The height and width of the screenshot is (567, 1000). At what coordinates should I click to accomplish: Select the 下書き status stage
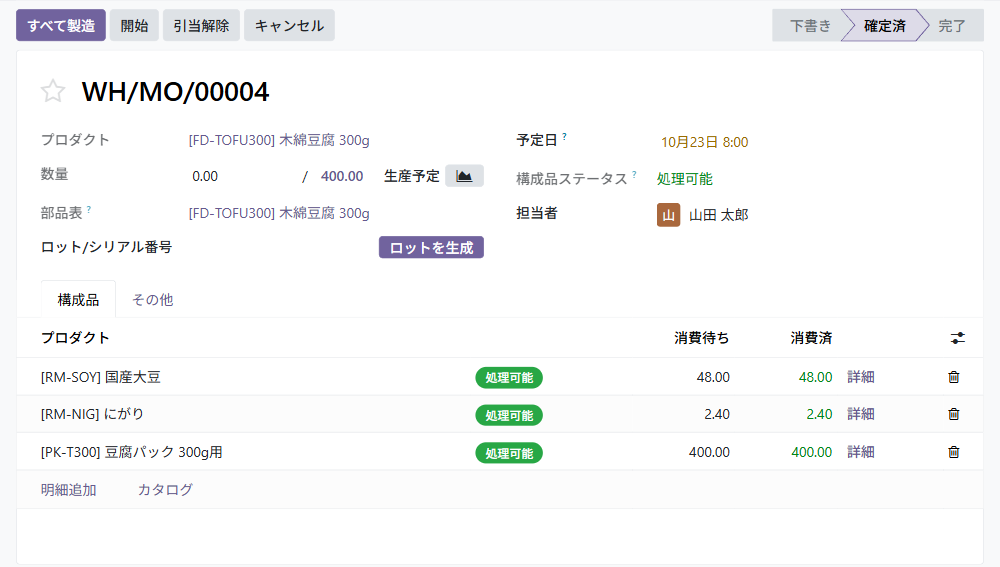point(810,26)
